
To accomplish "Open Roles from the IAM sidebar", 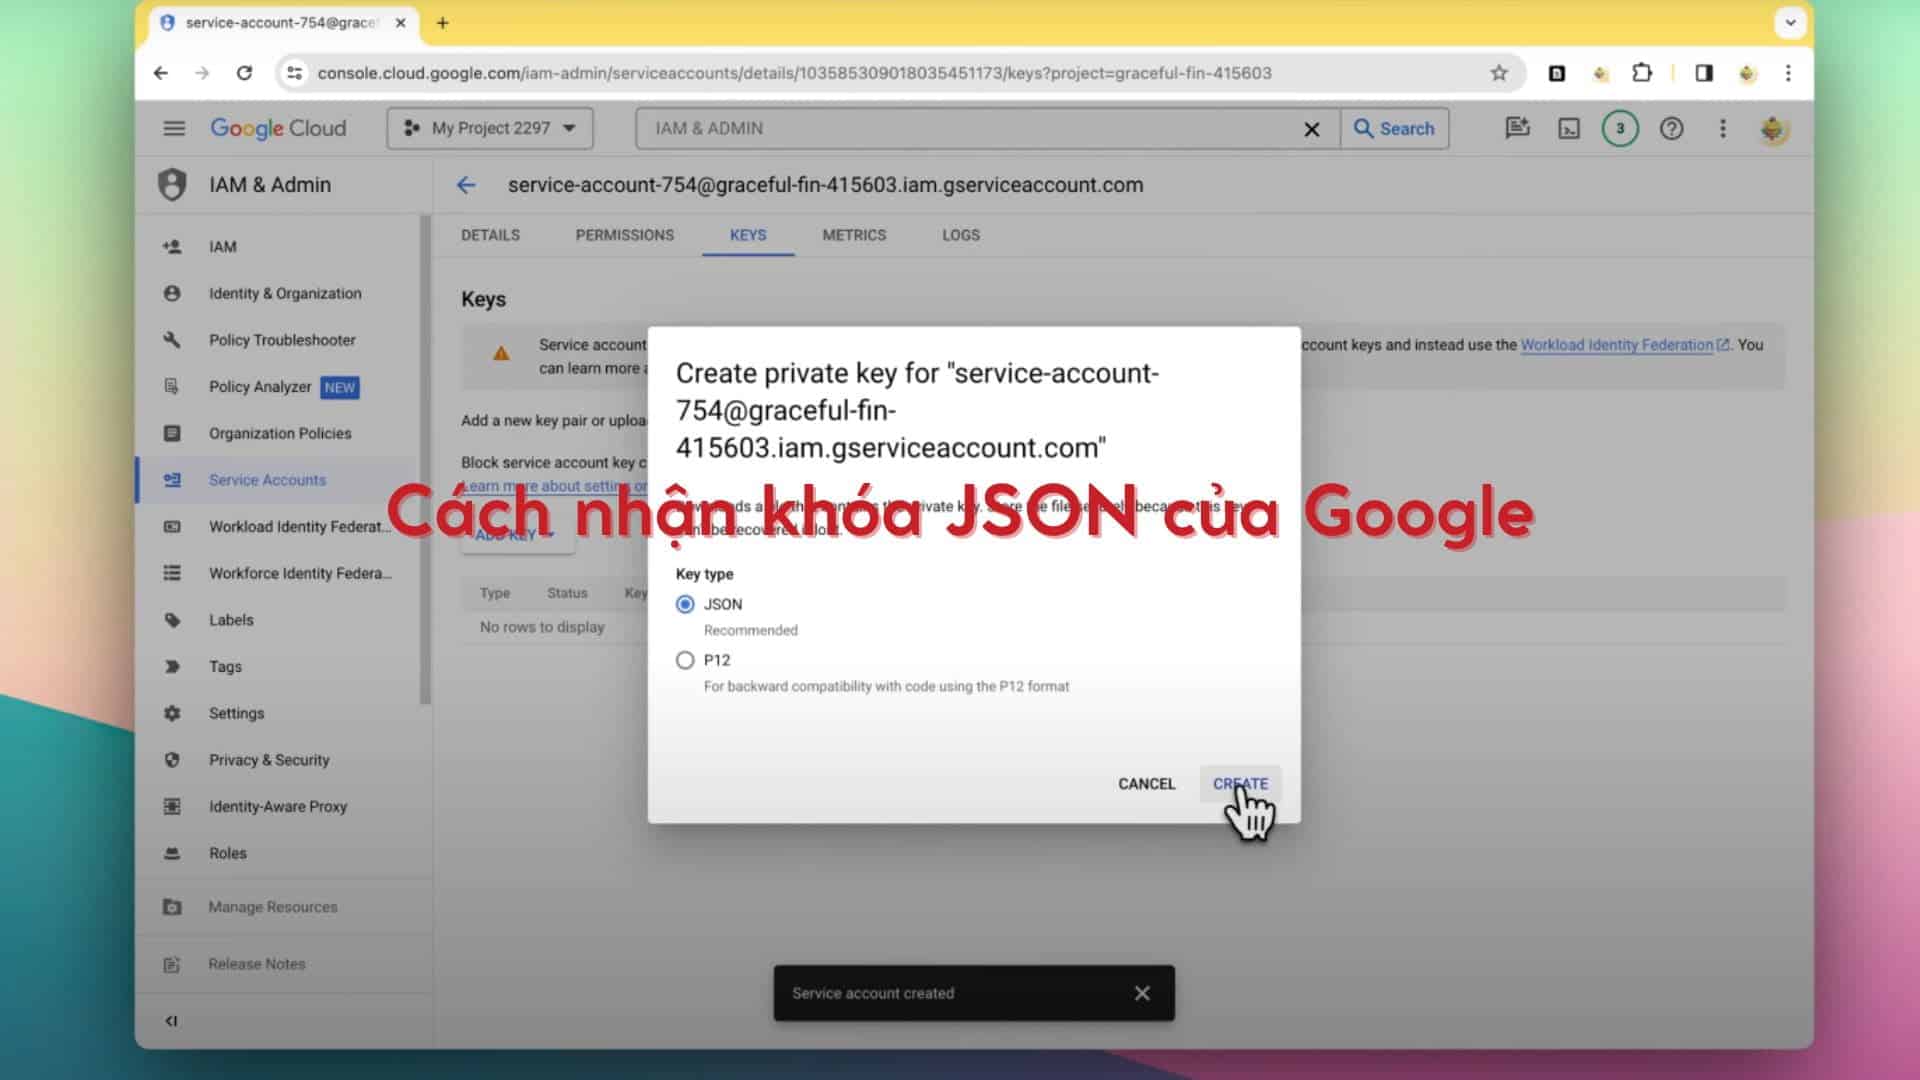I will point(228,853).
